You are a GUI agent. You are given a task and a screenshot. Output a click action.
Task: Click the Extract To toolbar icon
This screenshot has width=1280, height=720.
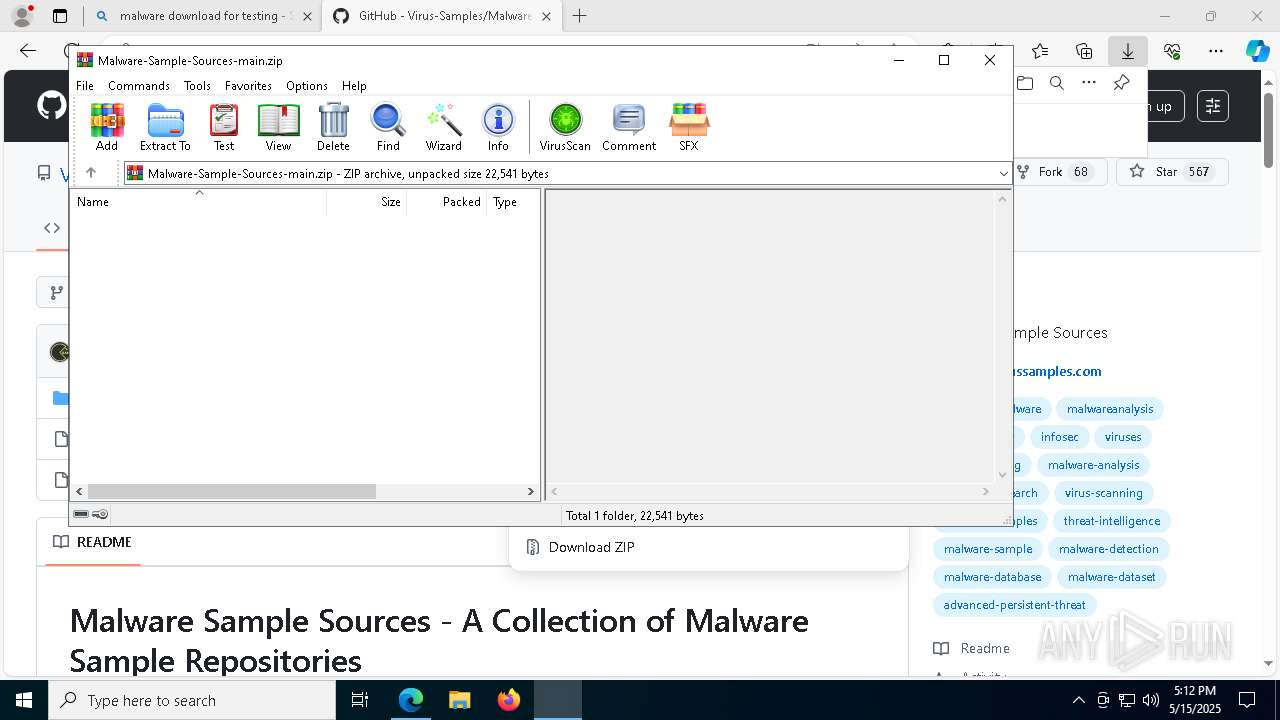pos(165,127)
